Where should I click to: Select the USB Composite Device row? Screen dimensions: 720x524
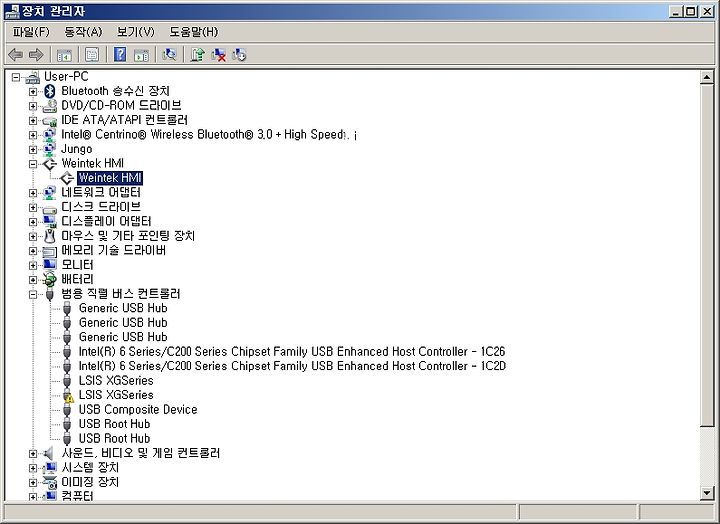point(138,410)
